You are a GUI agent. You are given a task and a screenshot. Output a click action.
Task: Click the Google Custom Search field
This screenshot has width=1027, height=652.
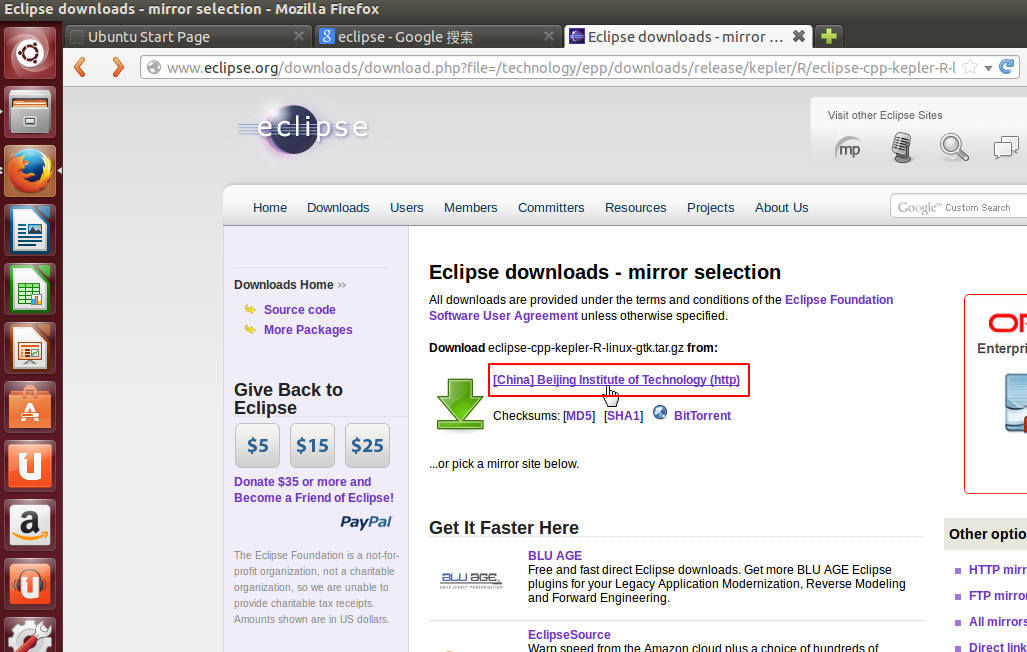click(x=959, y=207)
